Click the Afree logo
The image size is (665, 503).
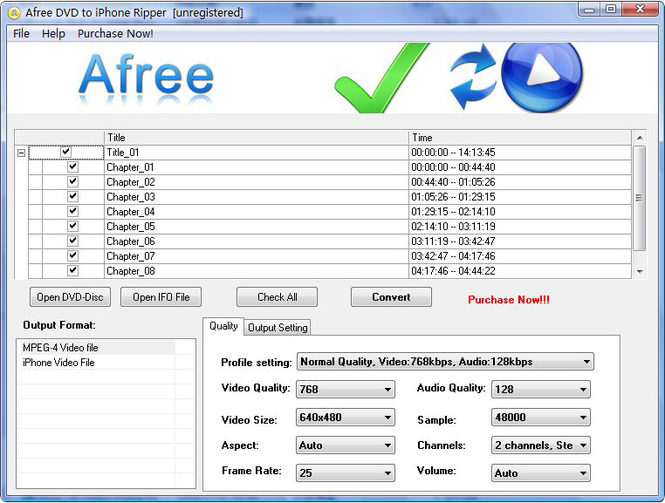pos(146,77)
